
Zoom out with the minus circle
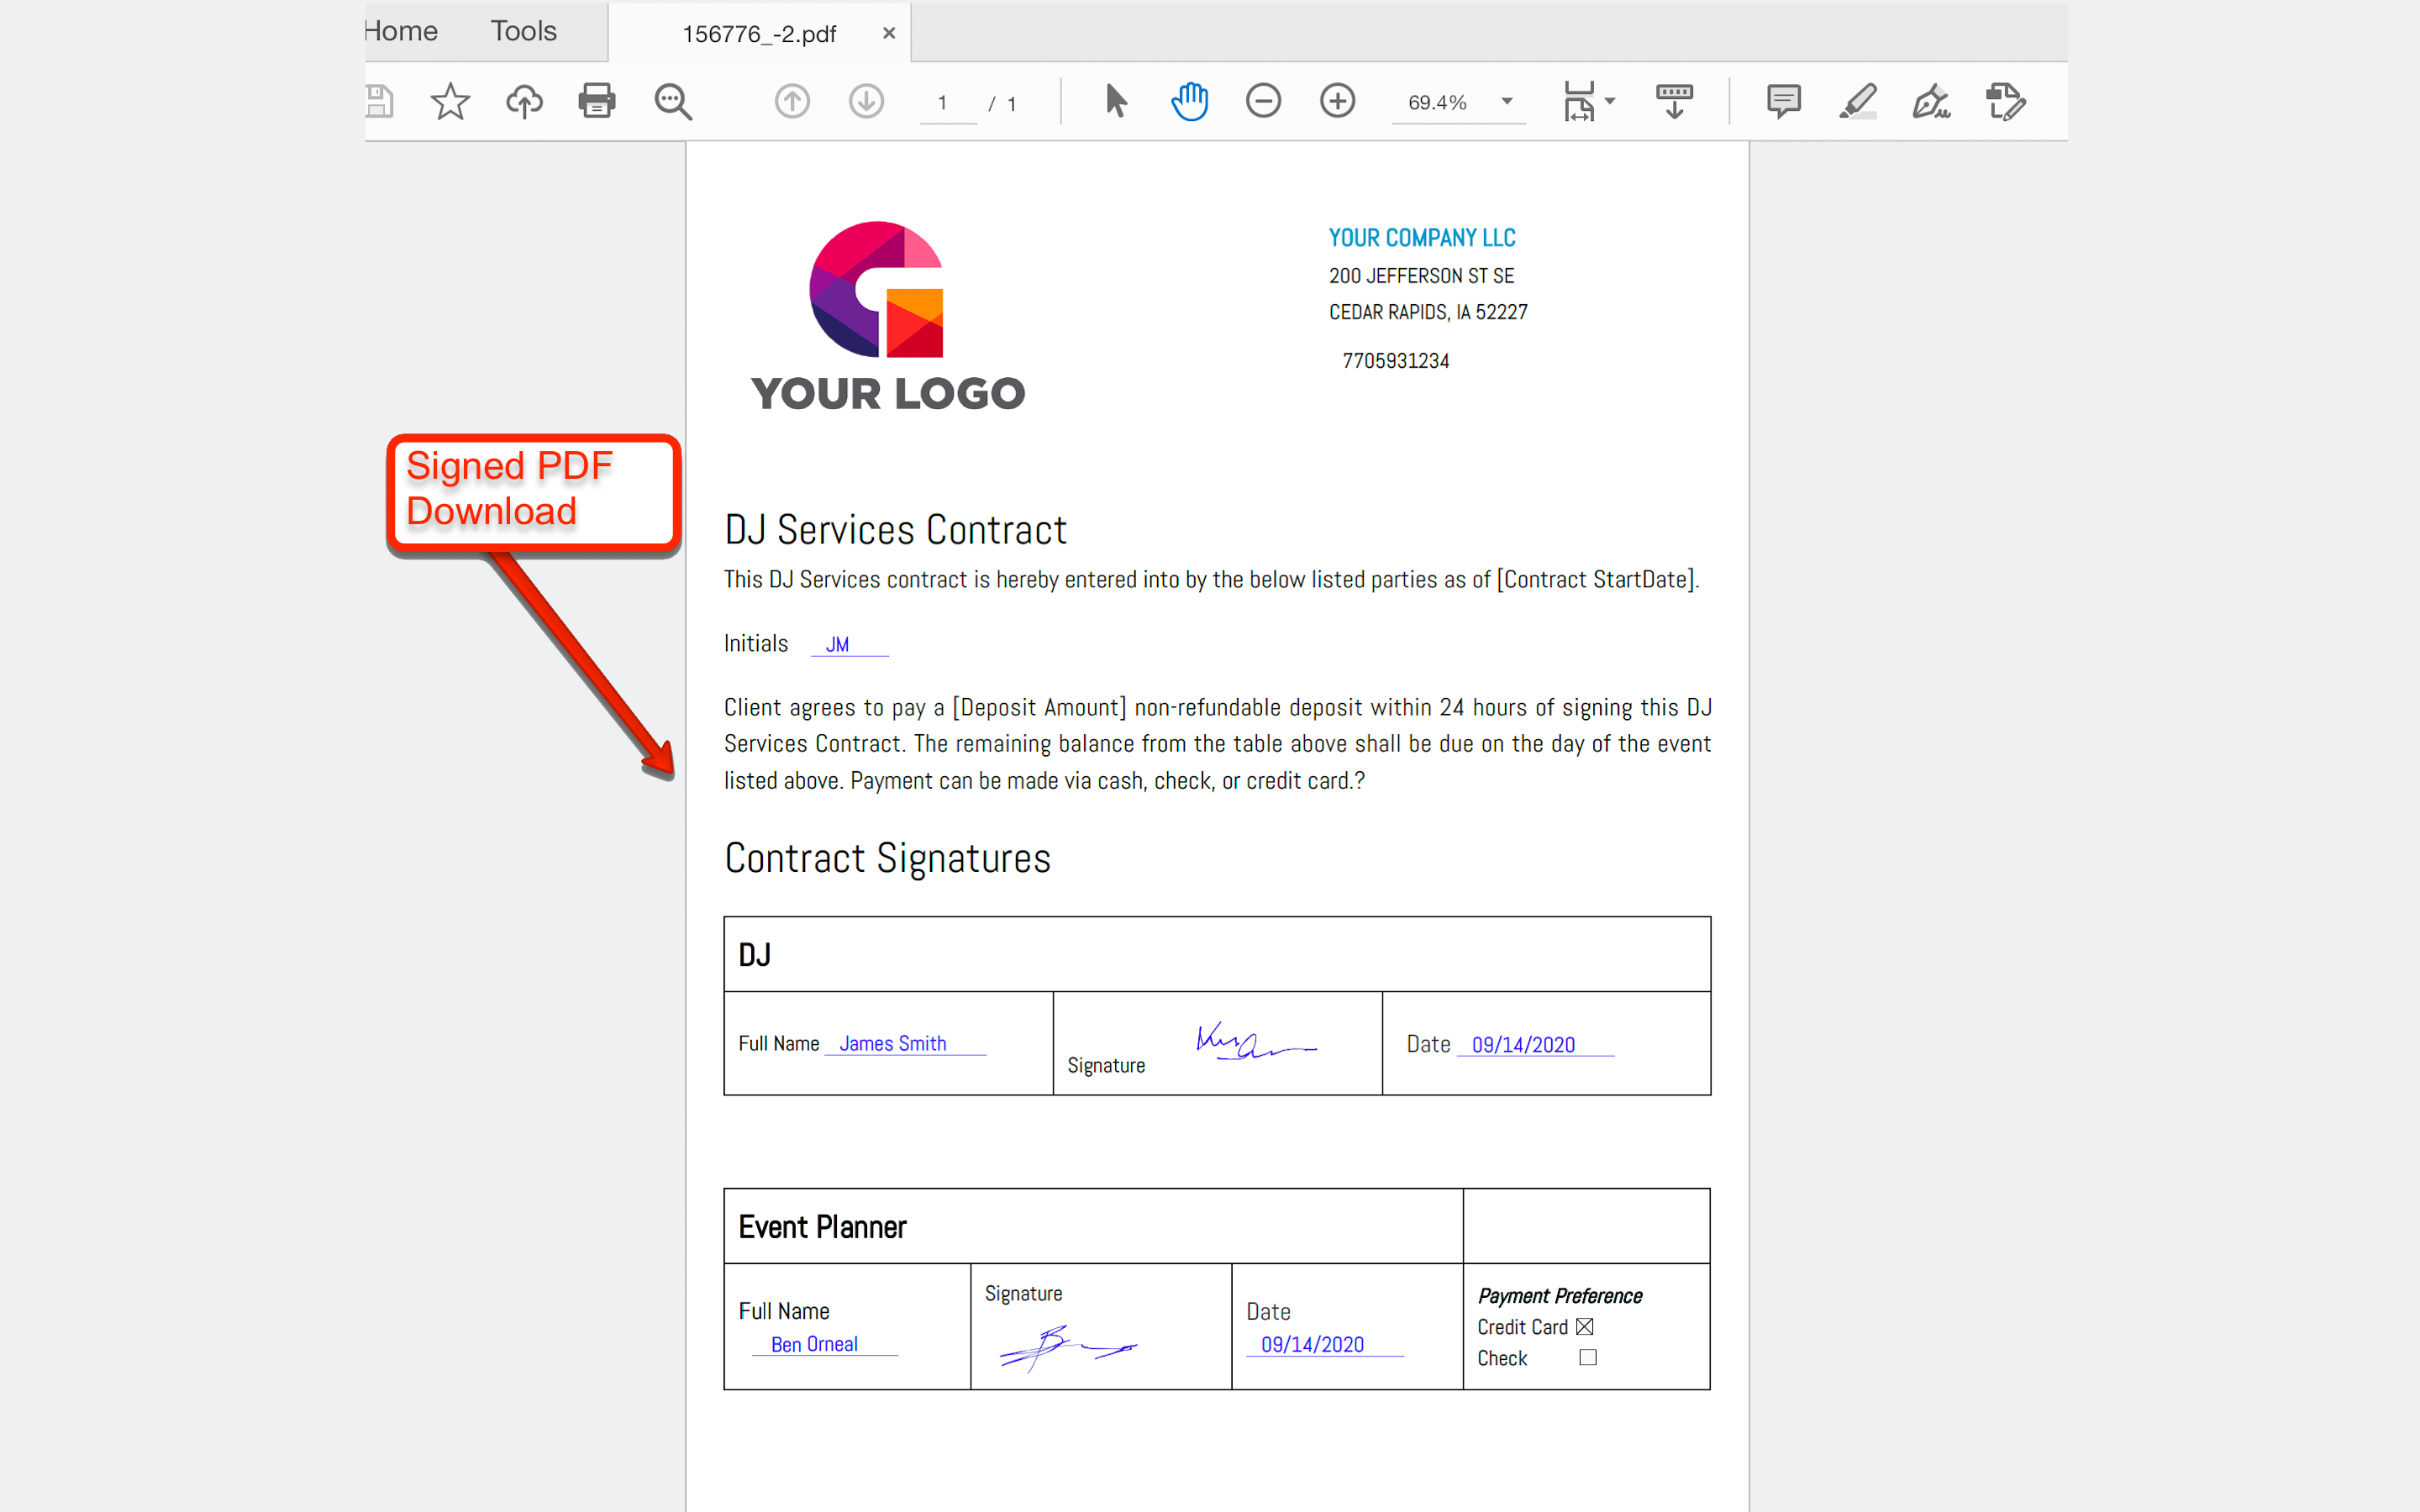(x=1263, y=101)
